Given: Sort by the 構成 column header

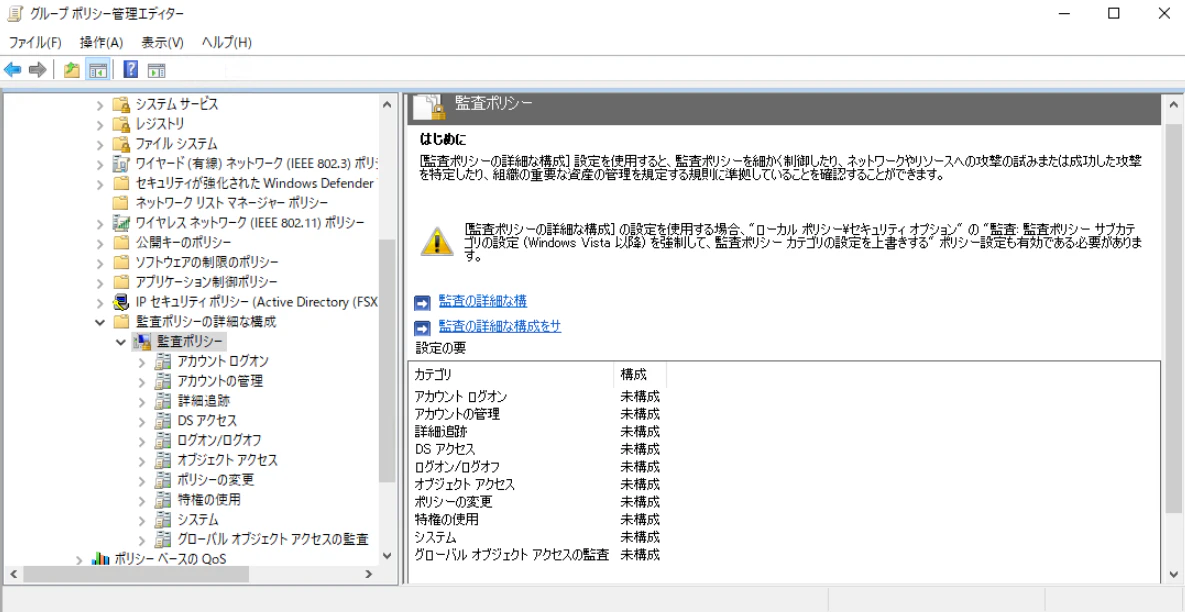Looking at the screenshot, I should [640, 374].
